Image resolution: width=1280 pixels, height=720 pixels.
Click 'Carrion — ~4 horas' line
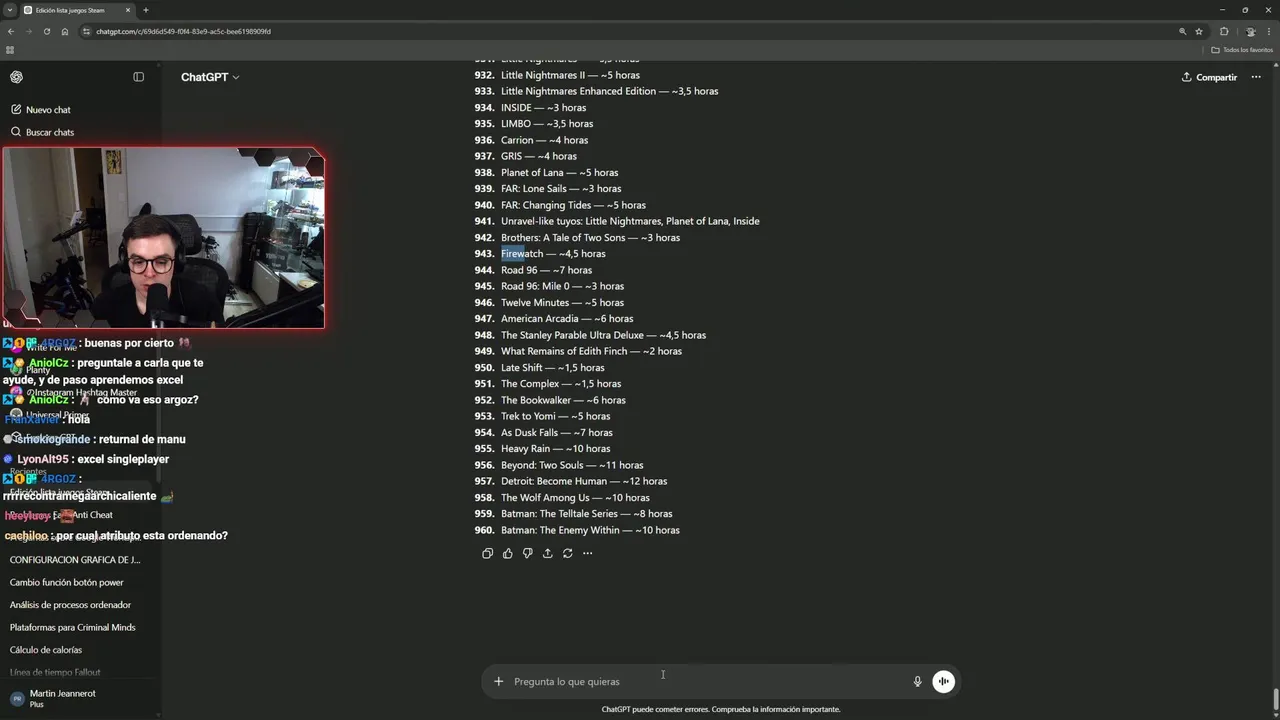[x=544, y=140]
